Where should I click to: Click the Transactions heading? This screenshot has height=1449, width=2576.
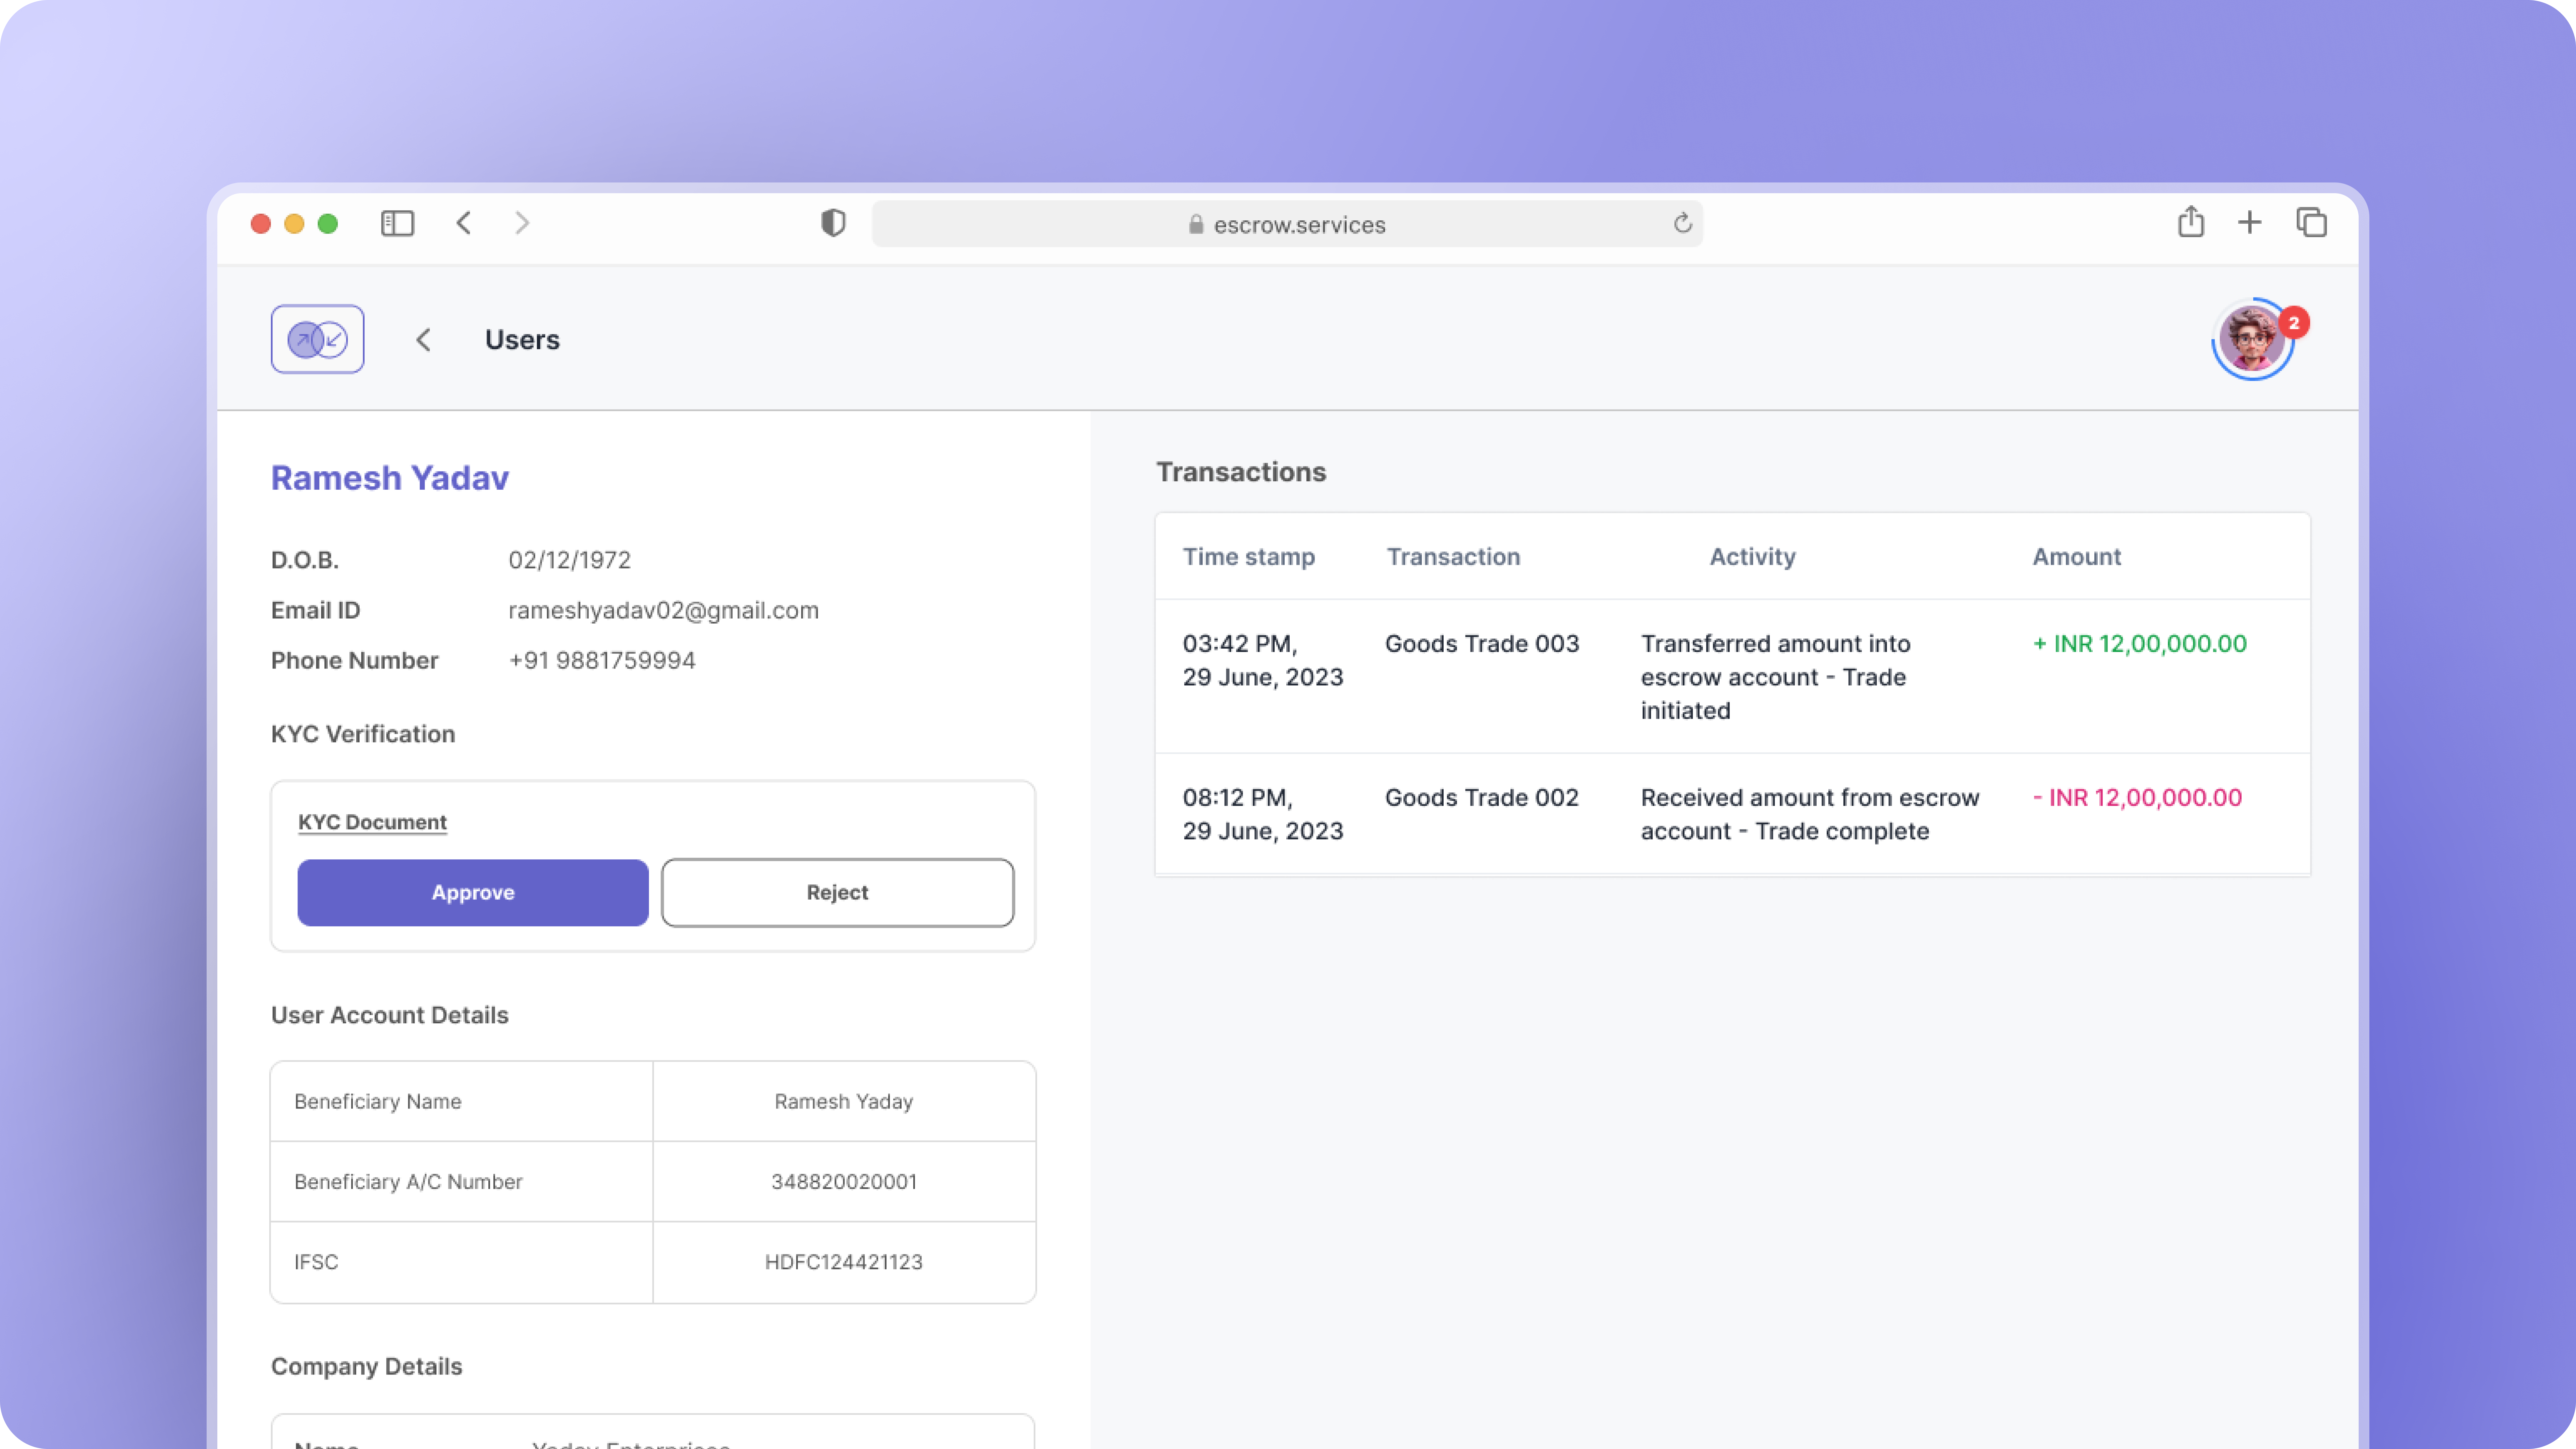(x=1241, y=472)
